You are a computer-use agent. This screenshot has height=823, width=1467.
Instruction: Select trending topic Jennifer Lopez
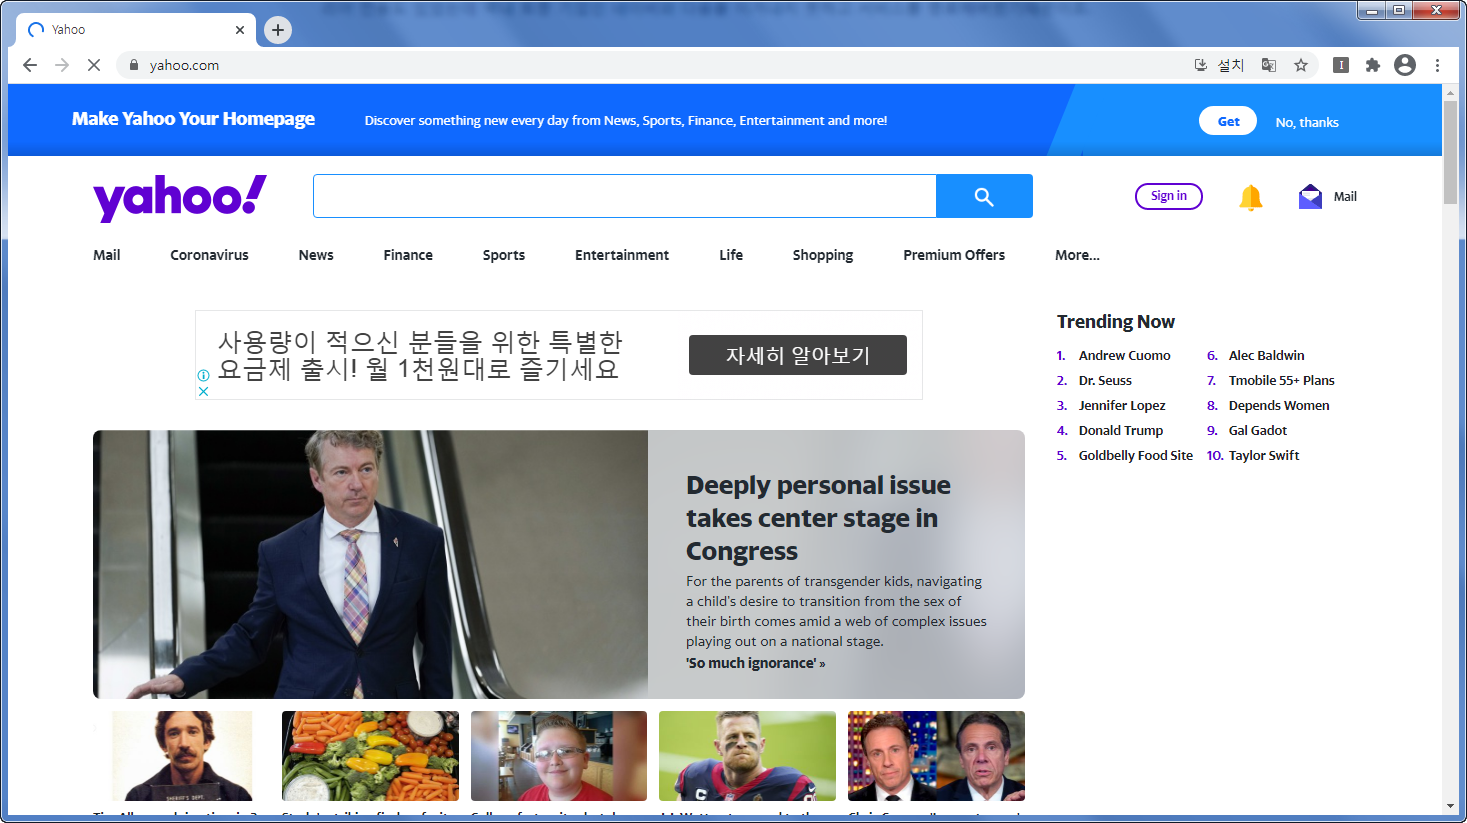[x=1122, y=405]
